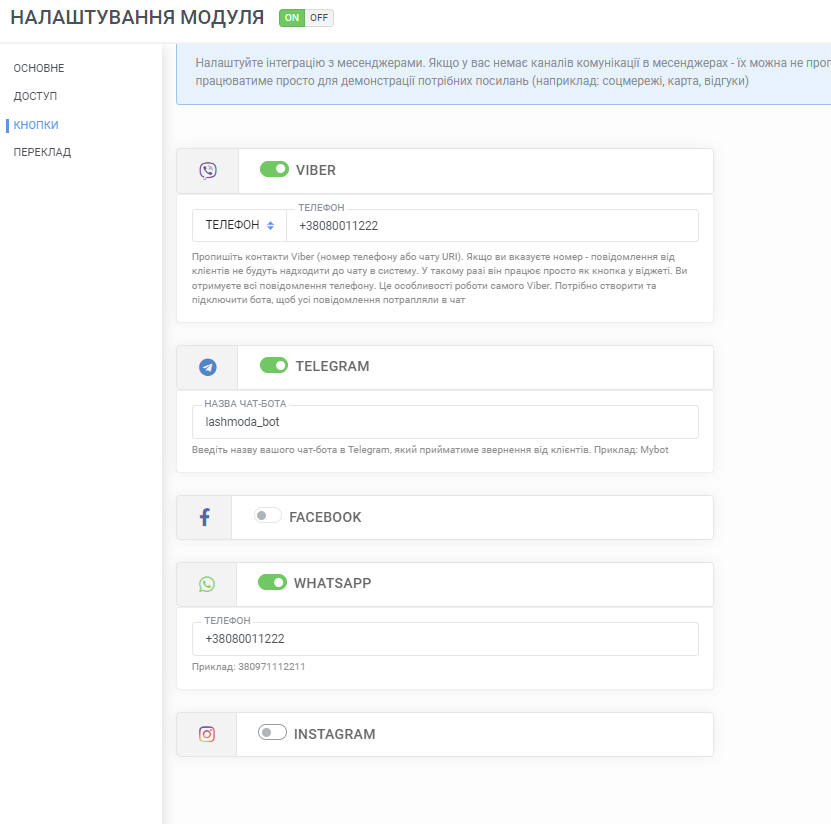Open the ПЕРЕКЛАД settings section
This screenshot has width=831, height=824.
[x=42, y=152]
